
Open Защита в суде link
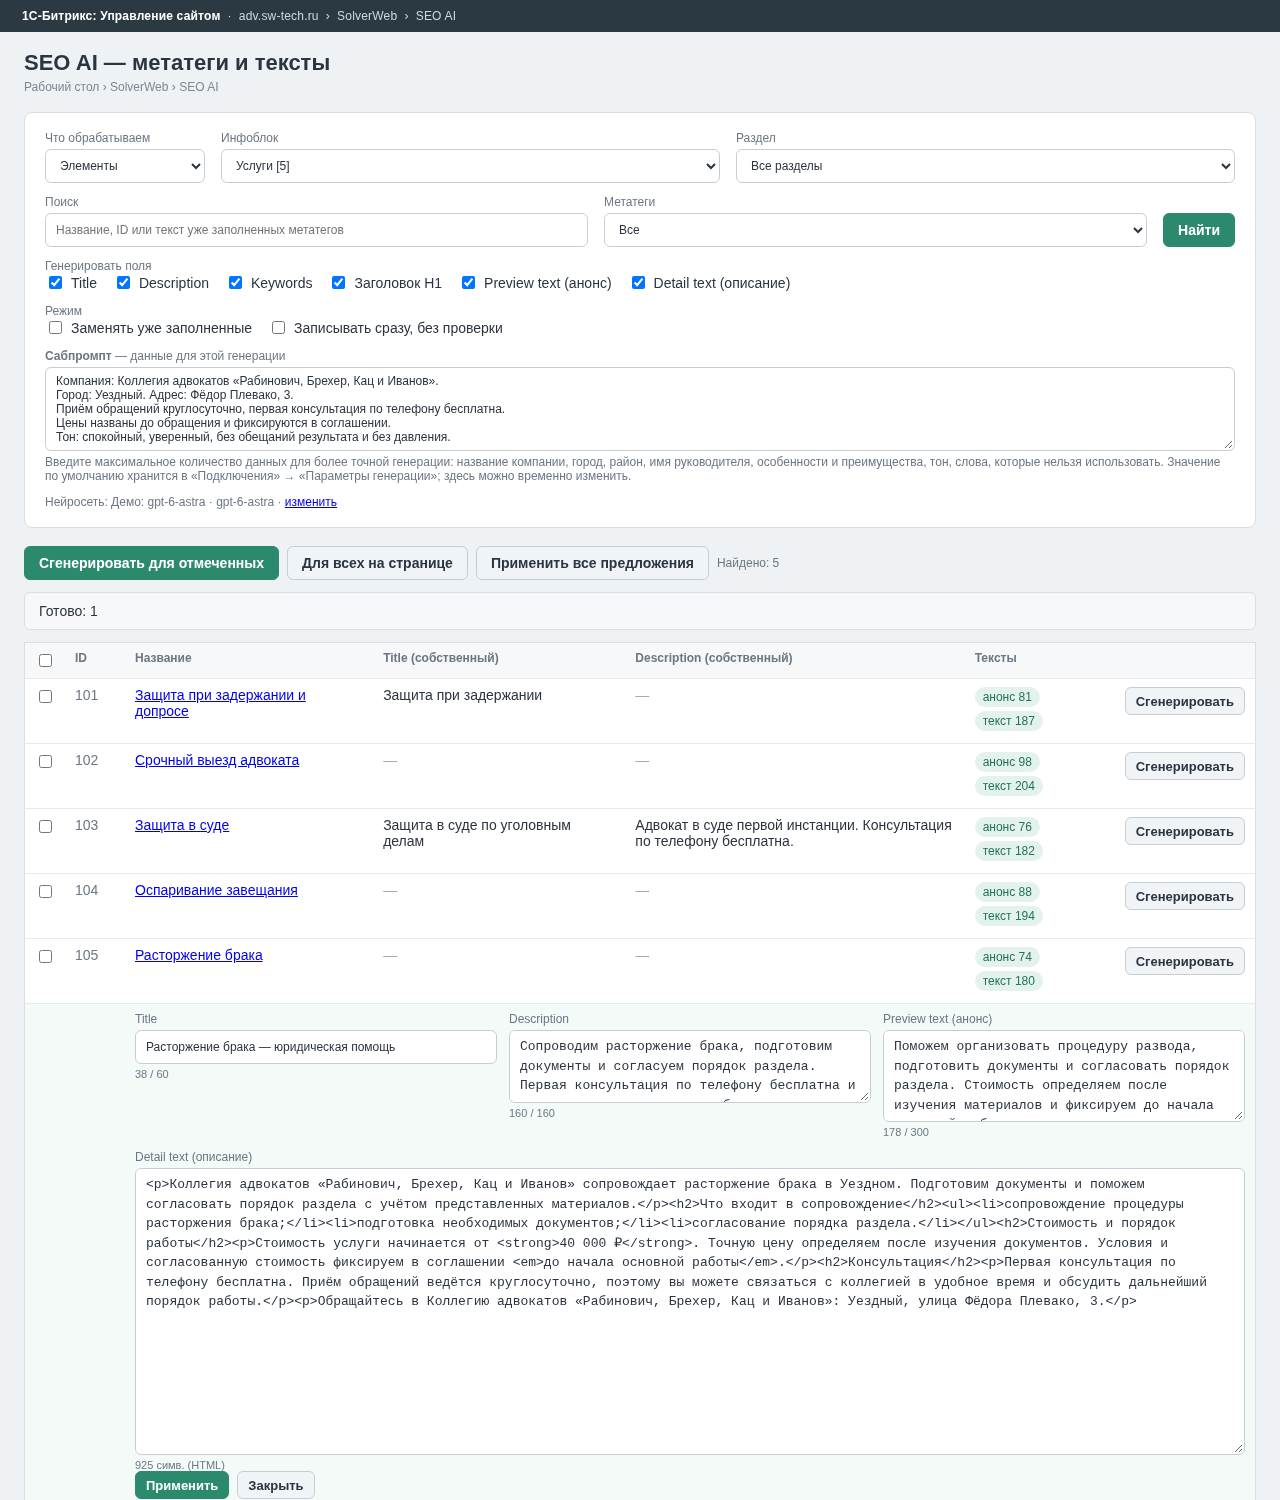pos(182,825)
